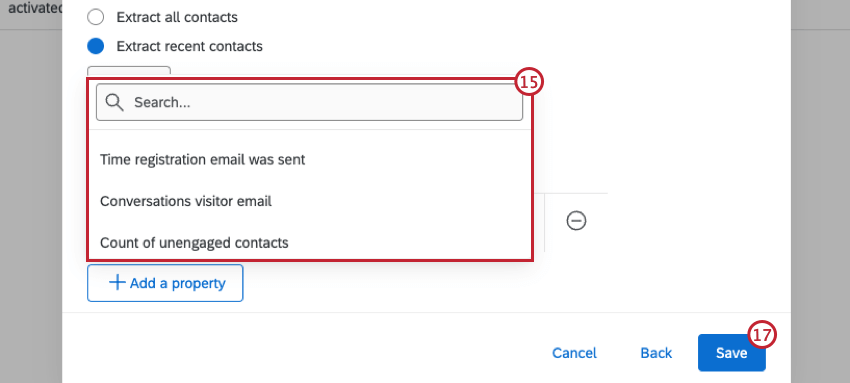Click the dimmed backdrop right of the dialog
This screenshot has width=850, height=383.
click(820, 206)
